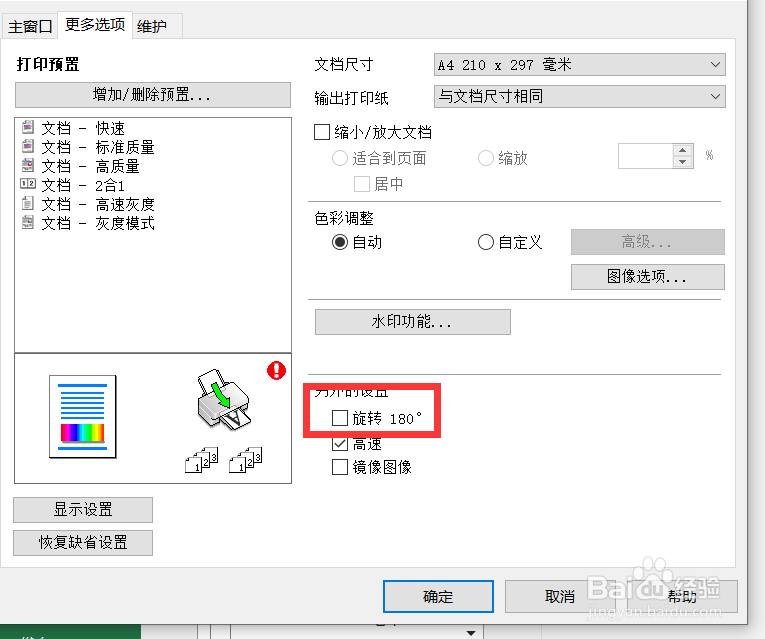Enable the 镜像图像 checkbox
The height and width of the screenshot is (639, 765).
coord(340,467)
